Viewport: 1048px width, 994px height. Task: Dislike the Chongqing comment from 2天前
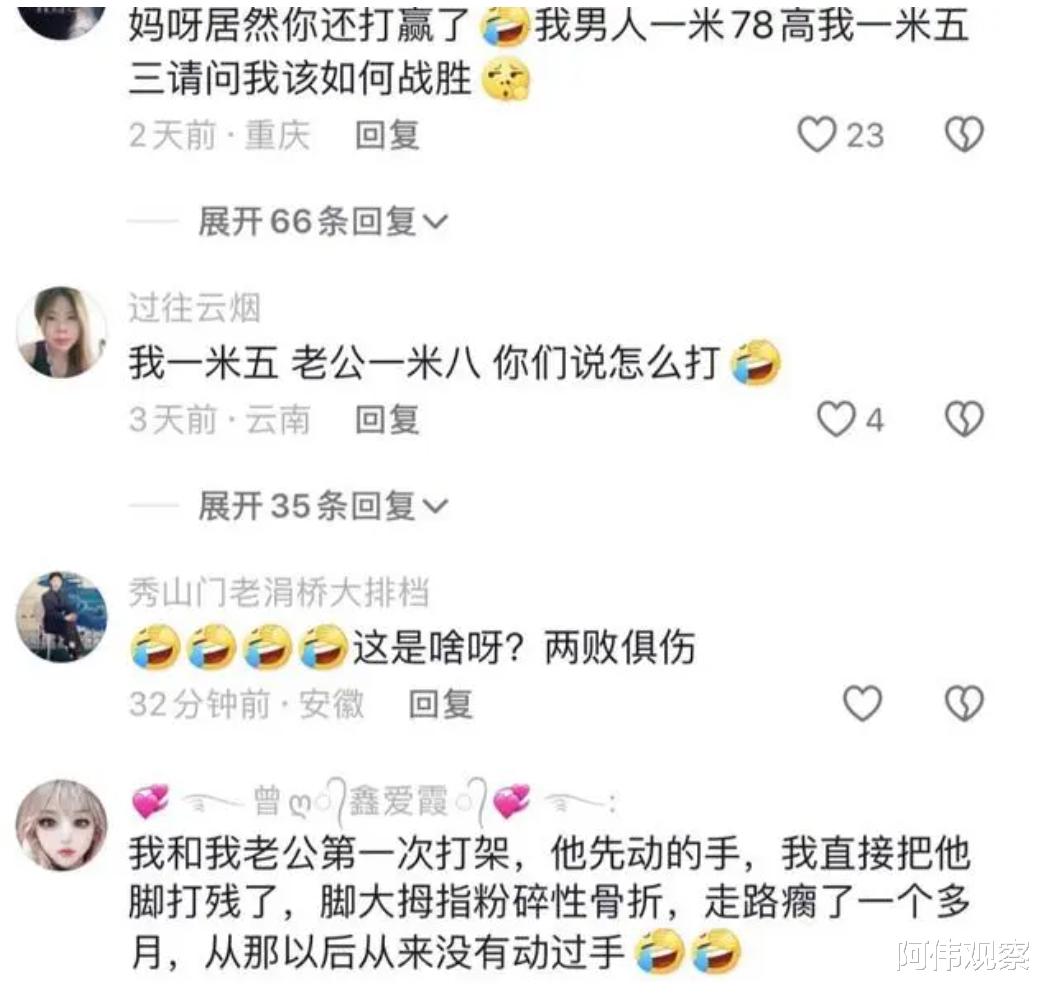[964, 134]
